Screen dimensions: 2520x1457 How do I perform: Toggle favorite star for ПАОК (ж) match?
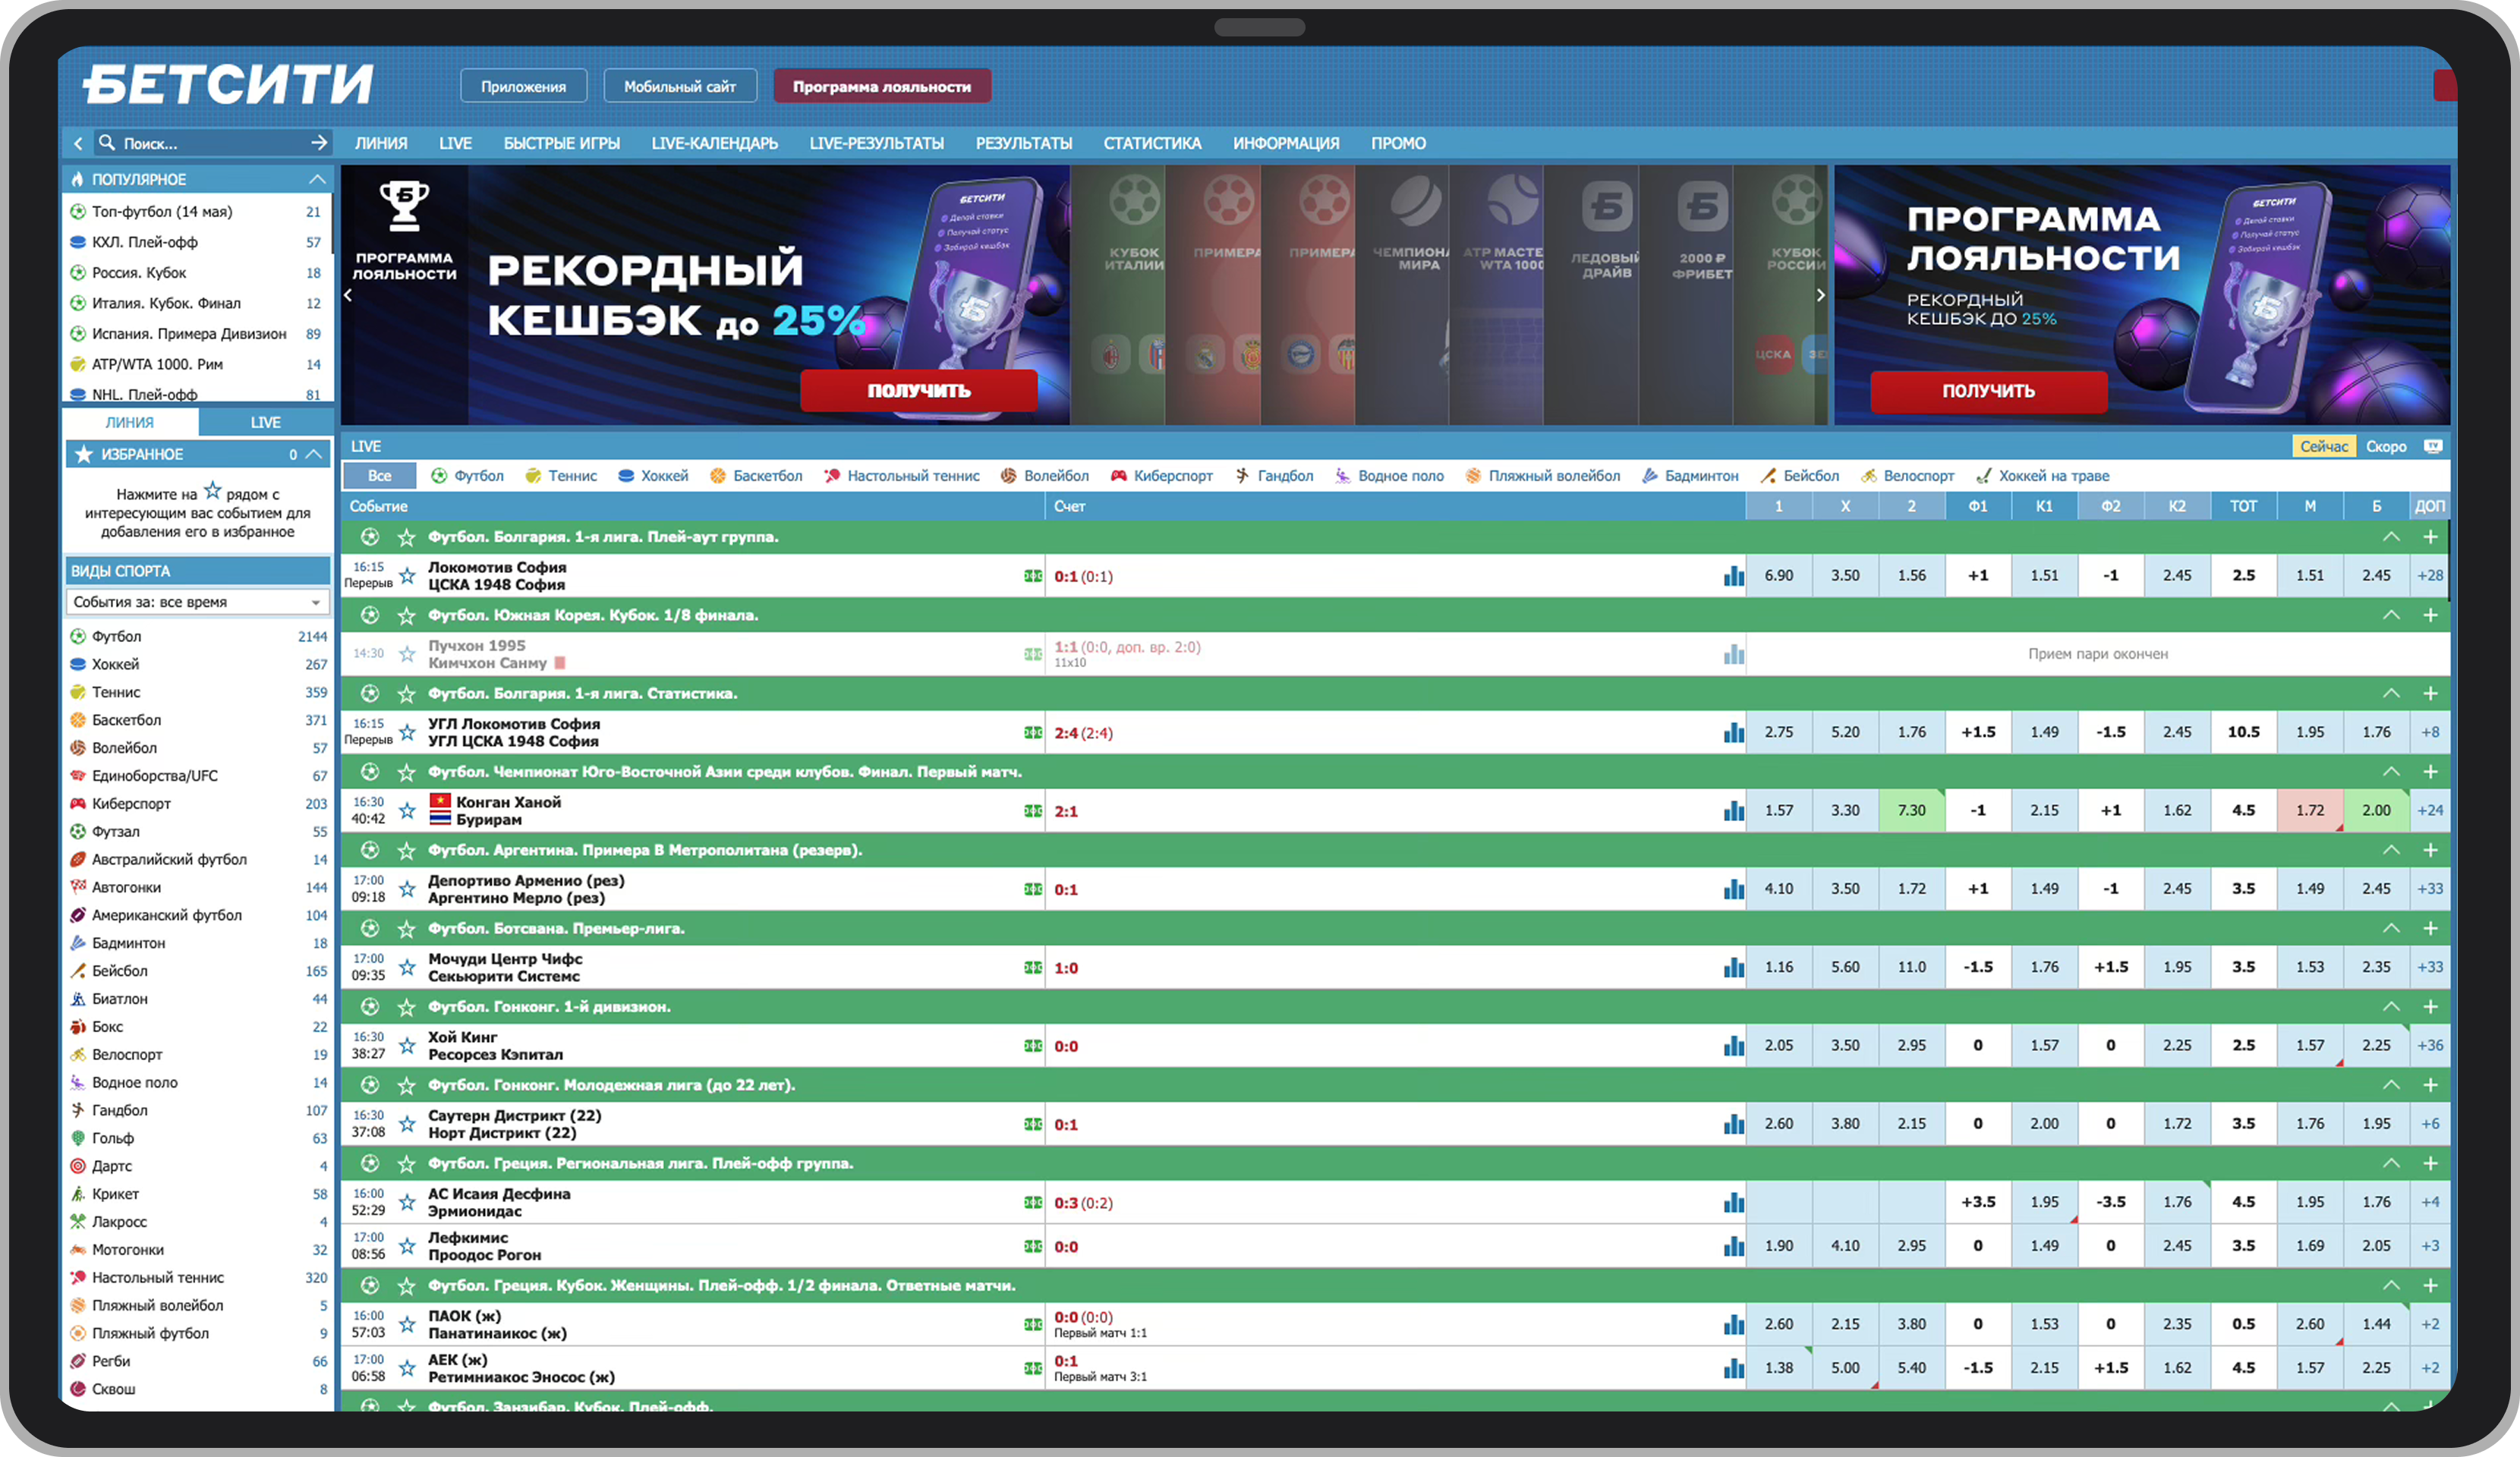(407, 1325)
